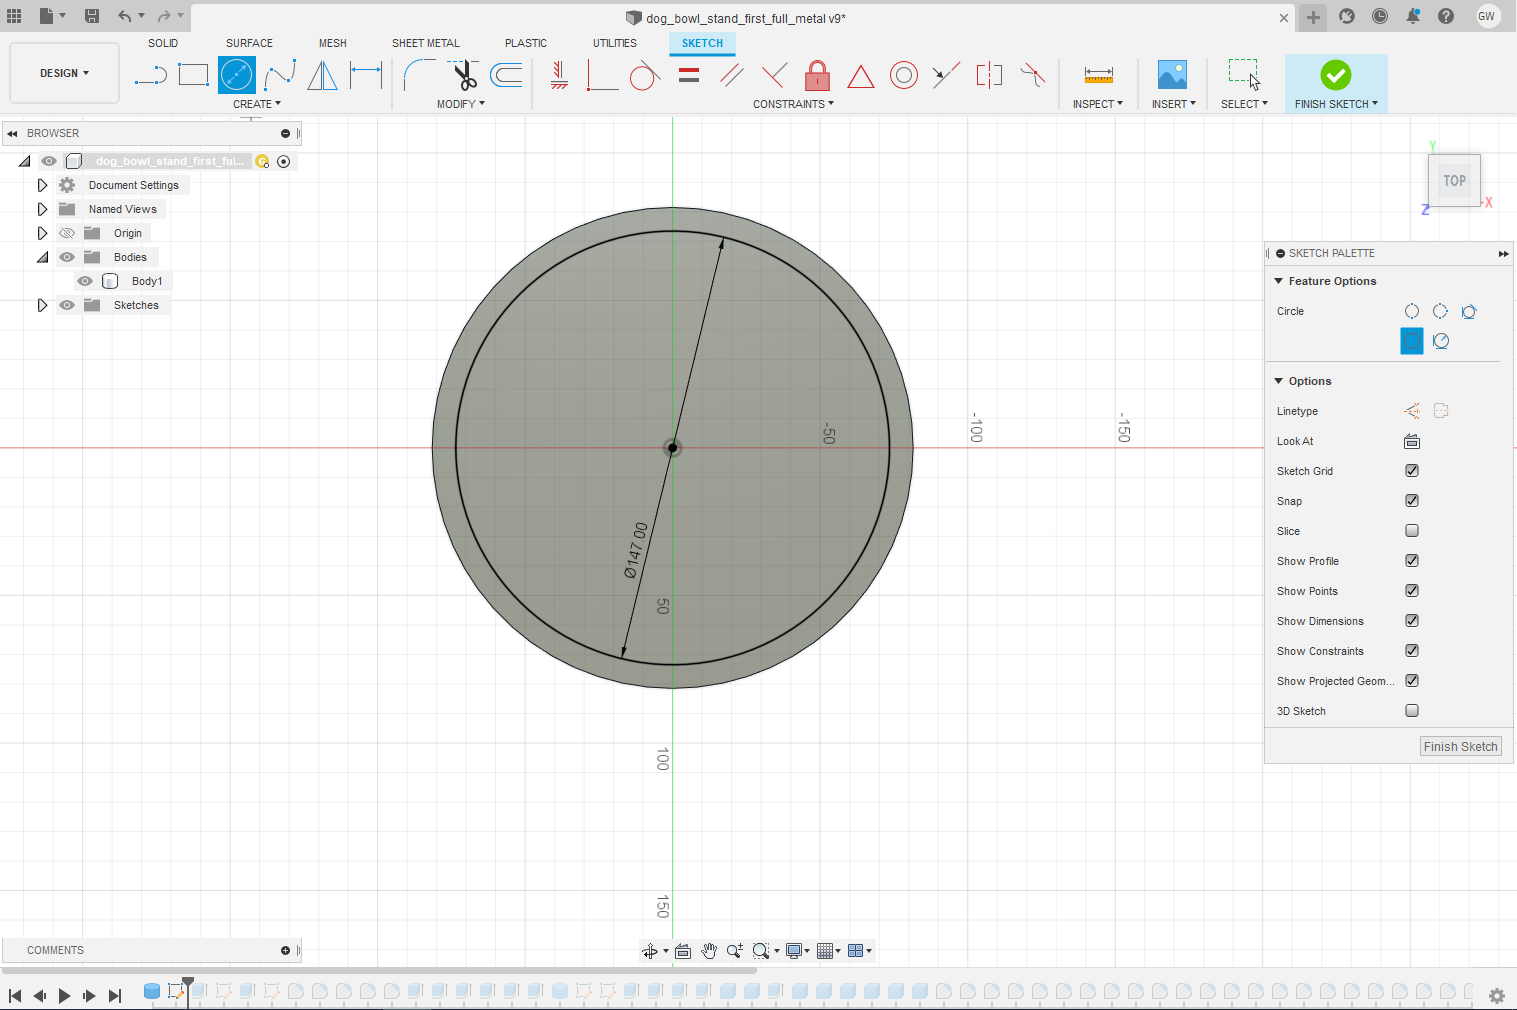Hide Body1 using its eye icon

pyautogui.click(x=85, y=281)
